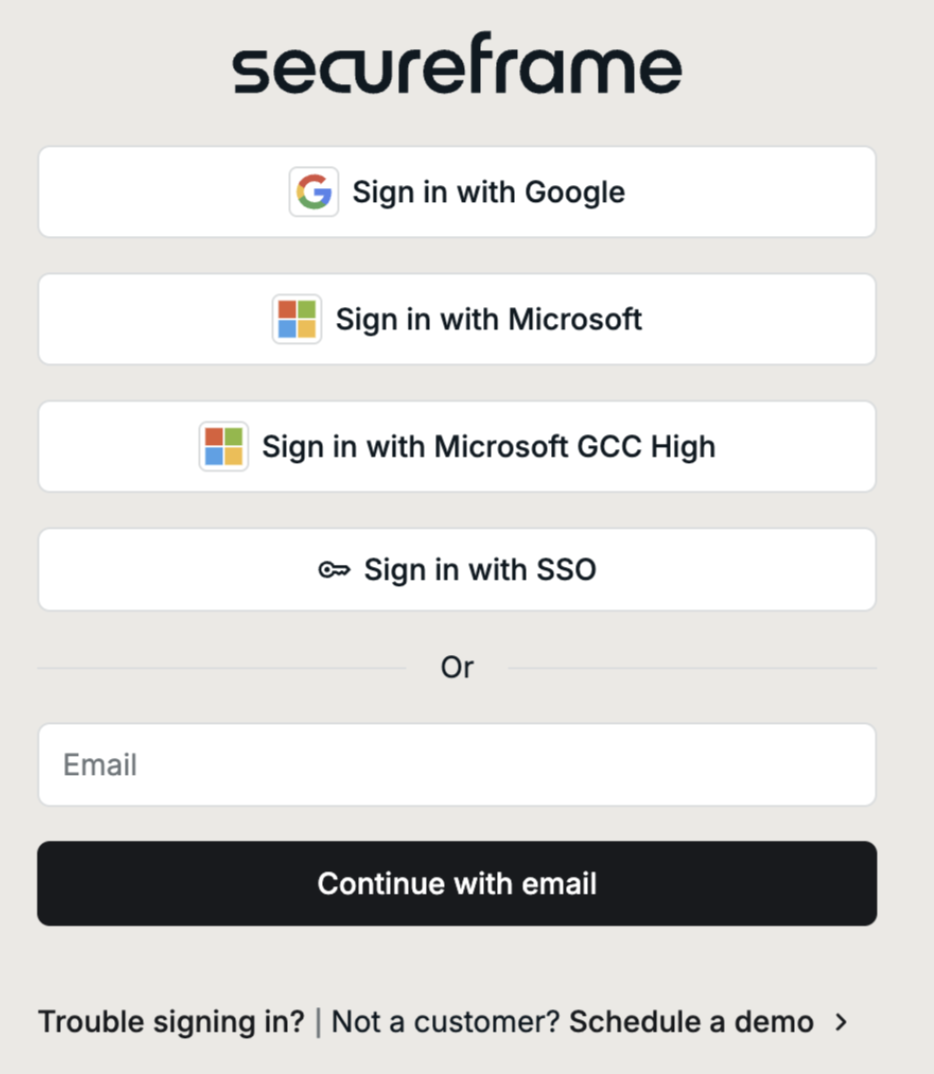Click the Or divider label
Screen dimensions: 934x1074
click(457, 667)
